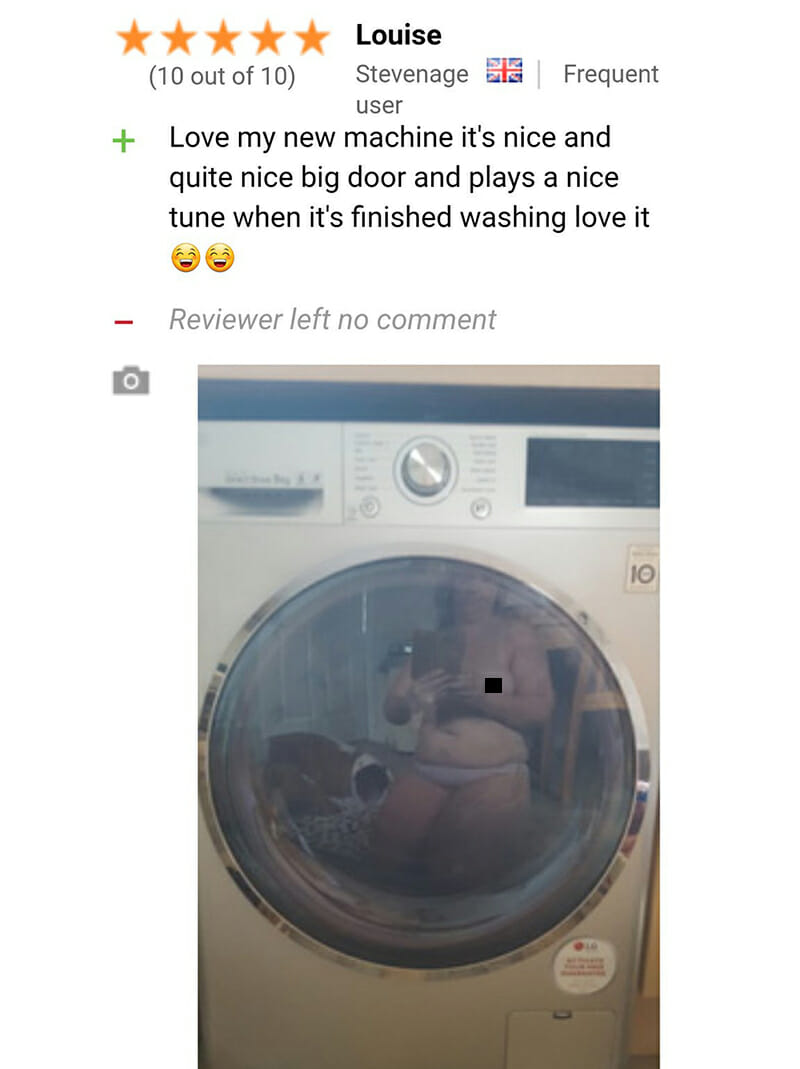
Task: Click the third orange rating star
Action: [224, 37]
